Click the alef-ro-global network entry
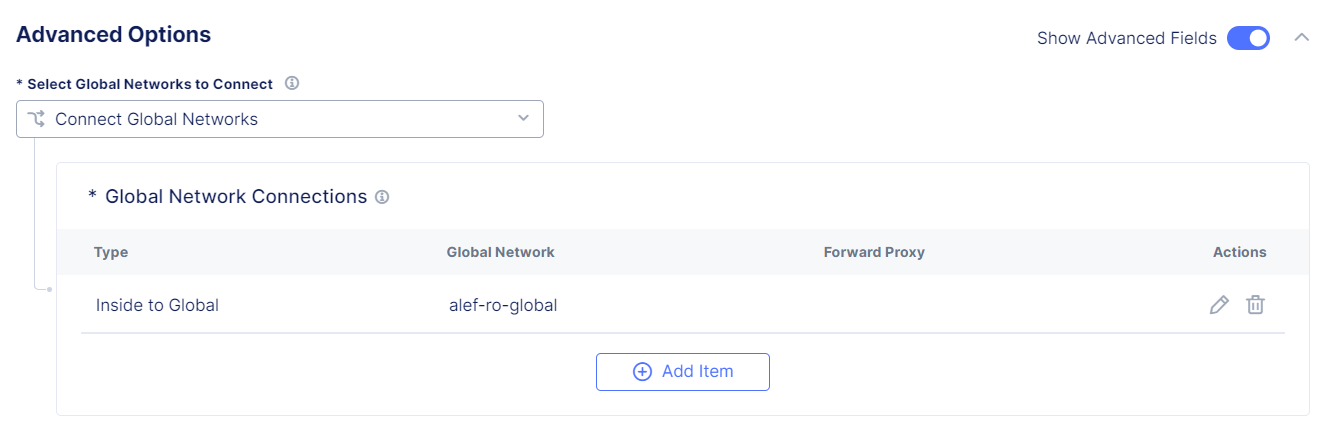1321x421 pixels. 503,305
